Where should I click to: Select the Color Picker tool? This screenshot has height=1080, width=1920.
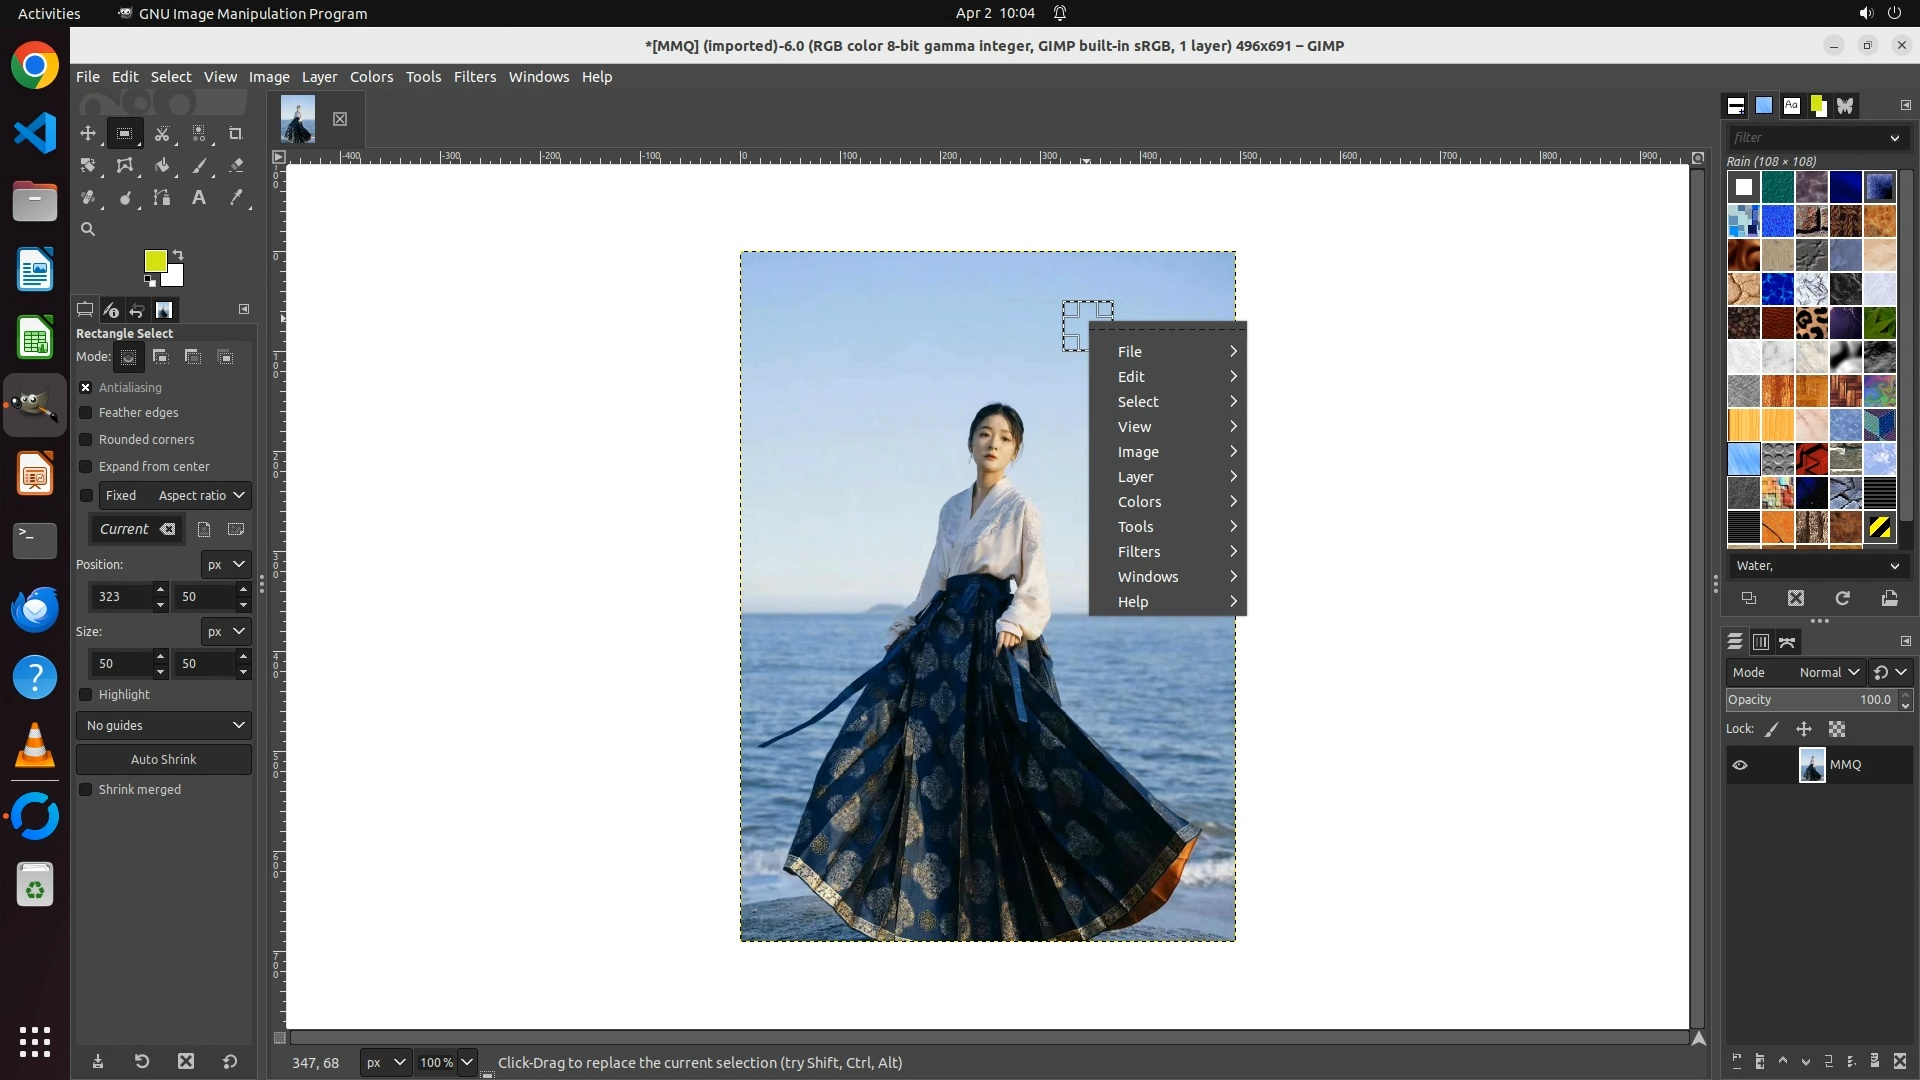click(236, 198)
